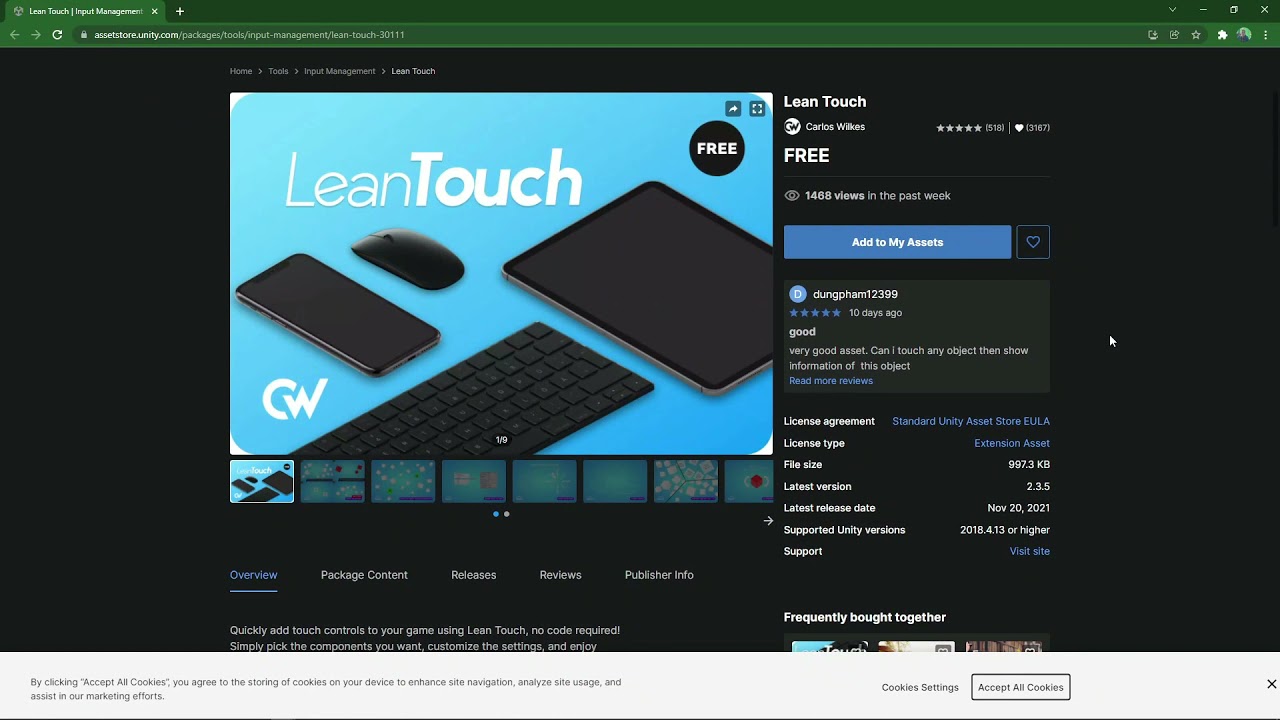Open the Releases tab

pos(473,575)
